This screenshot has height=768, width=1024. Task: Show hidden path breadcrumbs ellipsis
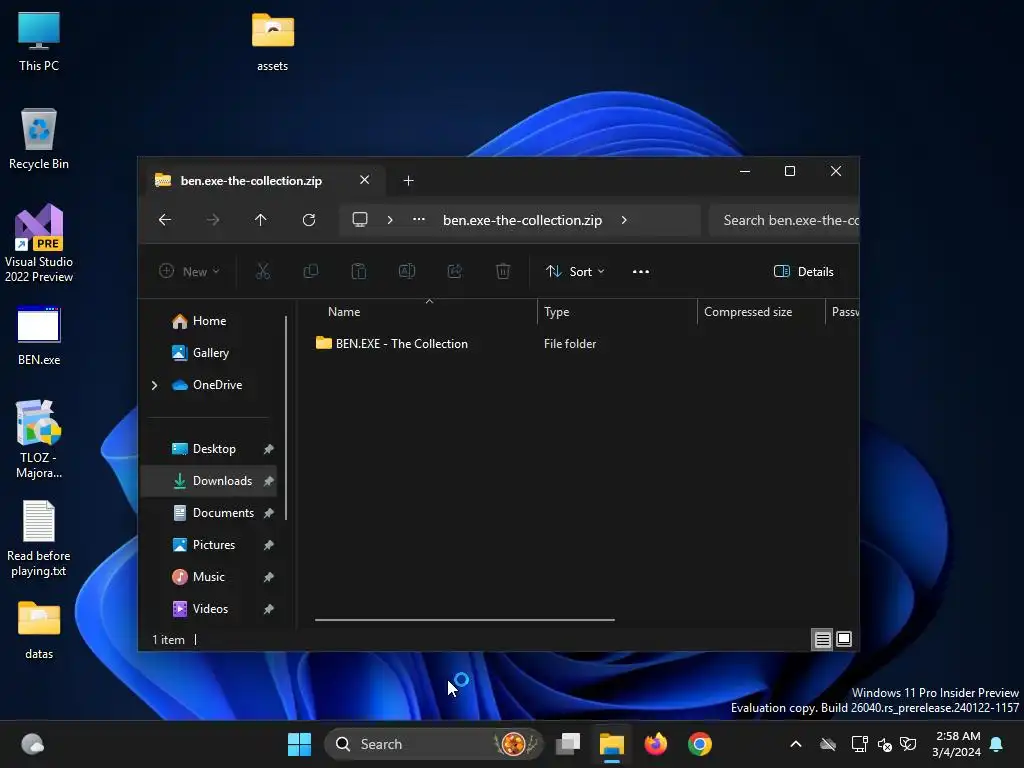click(x=419, y=220)
